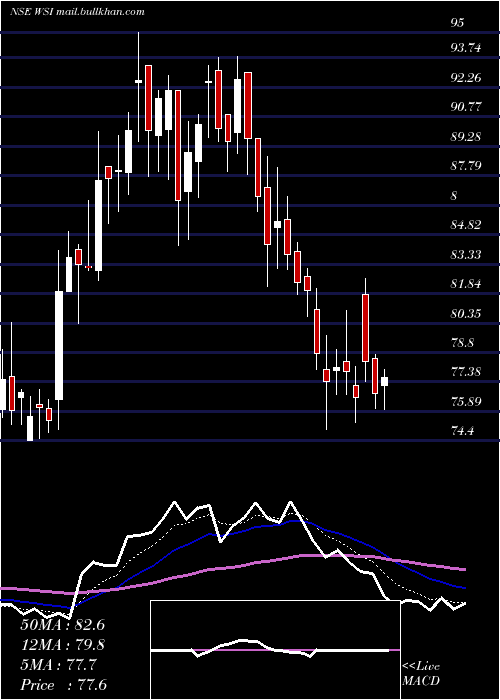Click the 'NSE WSI mail.bullkhan.com' header text
The height and width of the screenshot is (700, 500).
click(x=77, y=12)
